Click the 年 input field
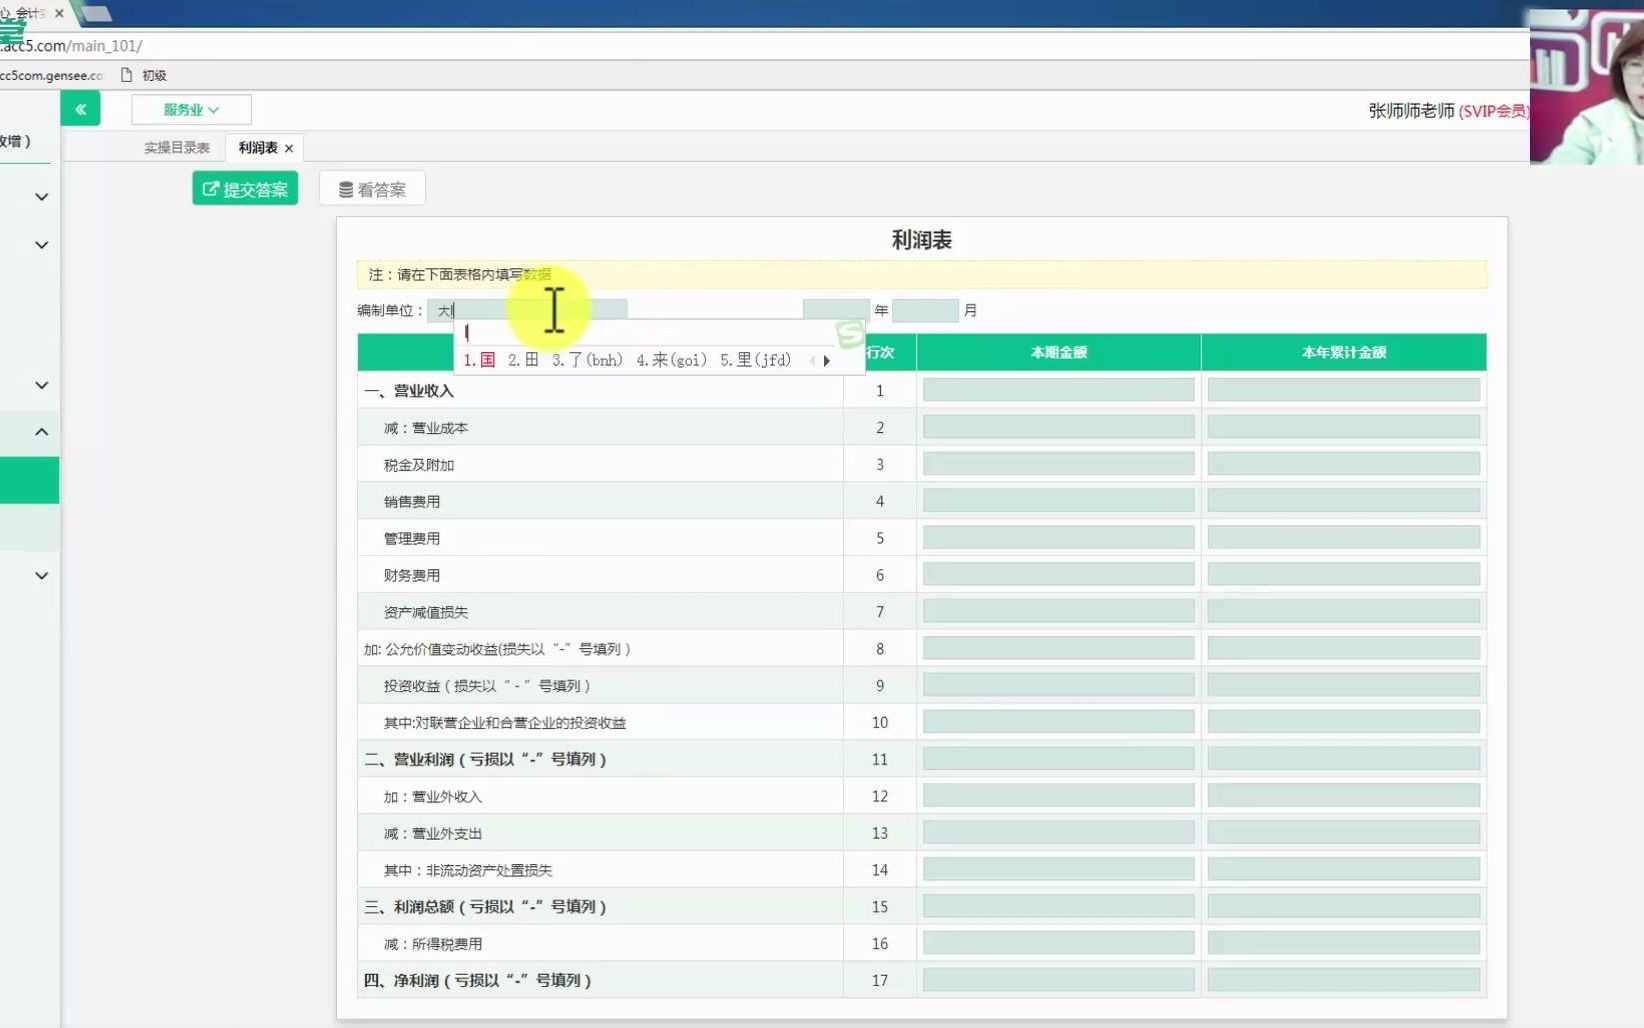The image size is (1644, 1028). click(837, 309)
